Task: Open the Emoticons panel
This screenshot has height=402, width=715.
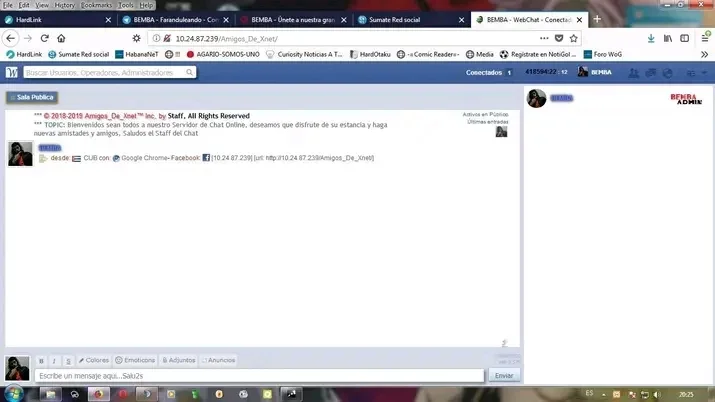Action: (x=135, y=360)
